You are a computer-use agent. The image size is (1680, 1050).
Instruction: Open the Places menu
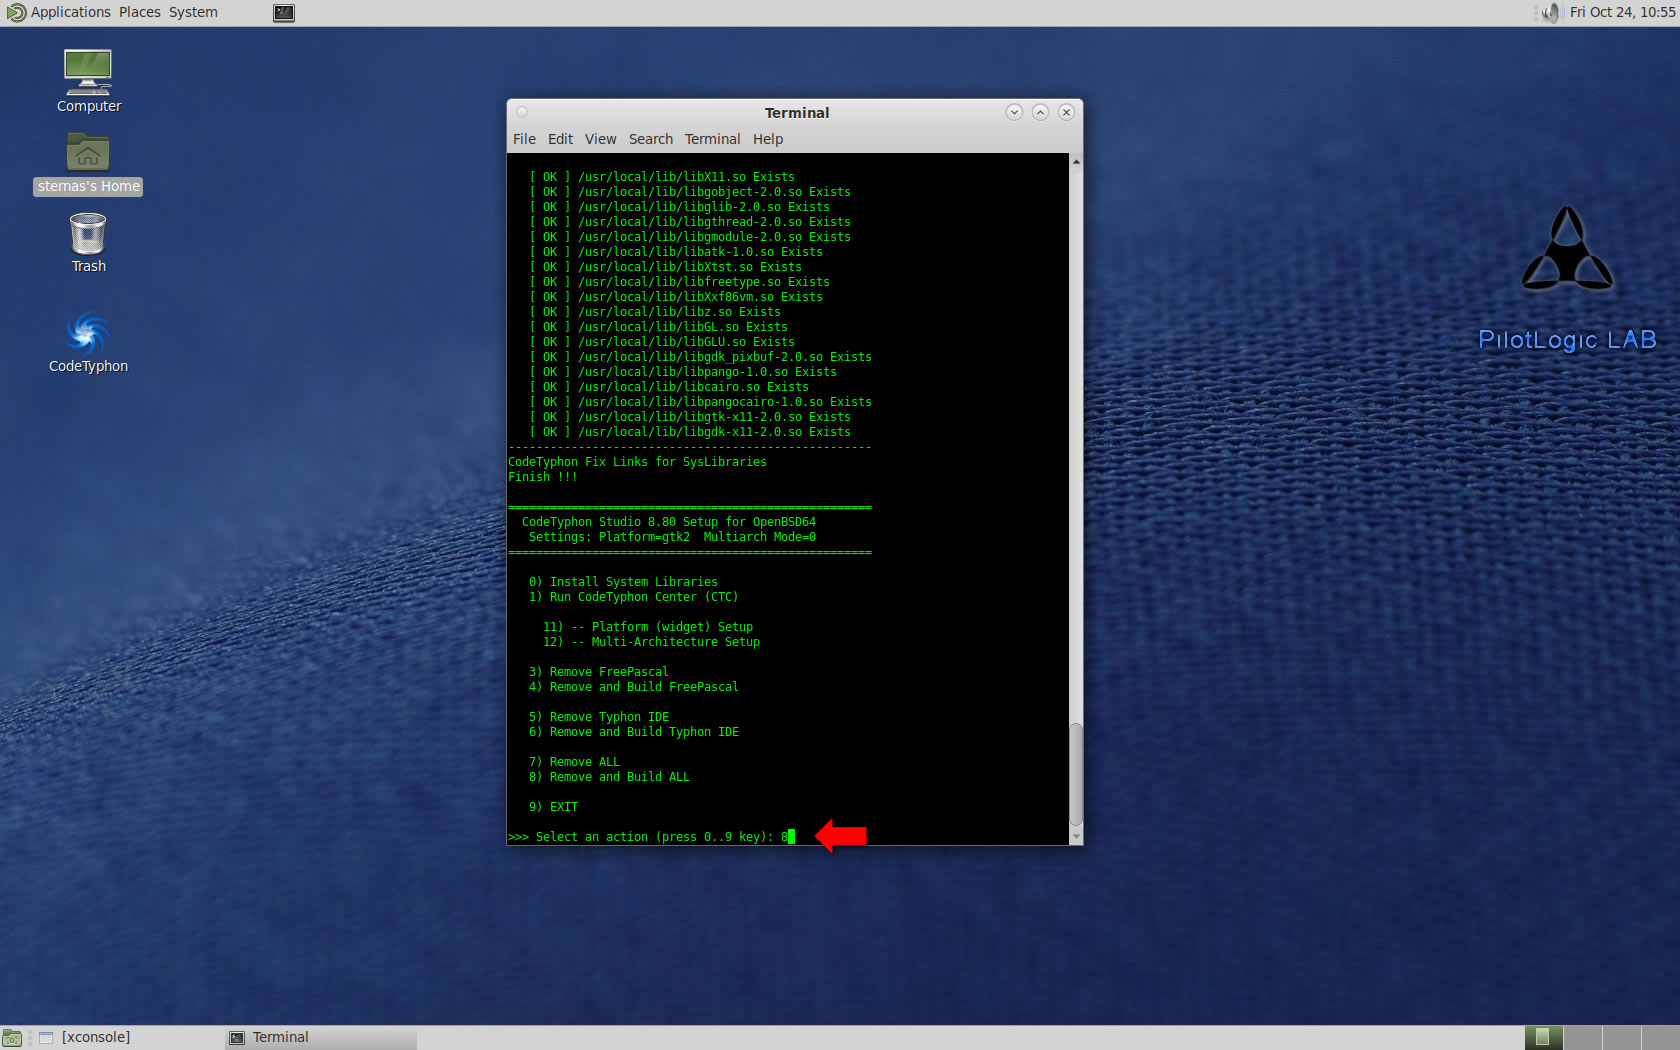pos(139,12)
